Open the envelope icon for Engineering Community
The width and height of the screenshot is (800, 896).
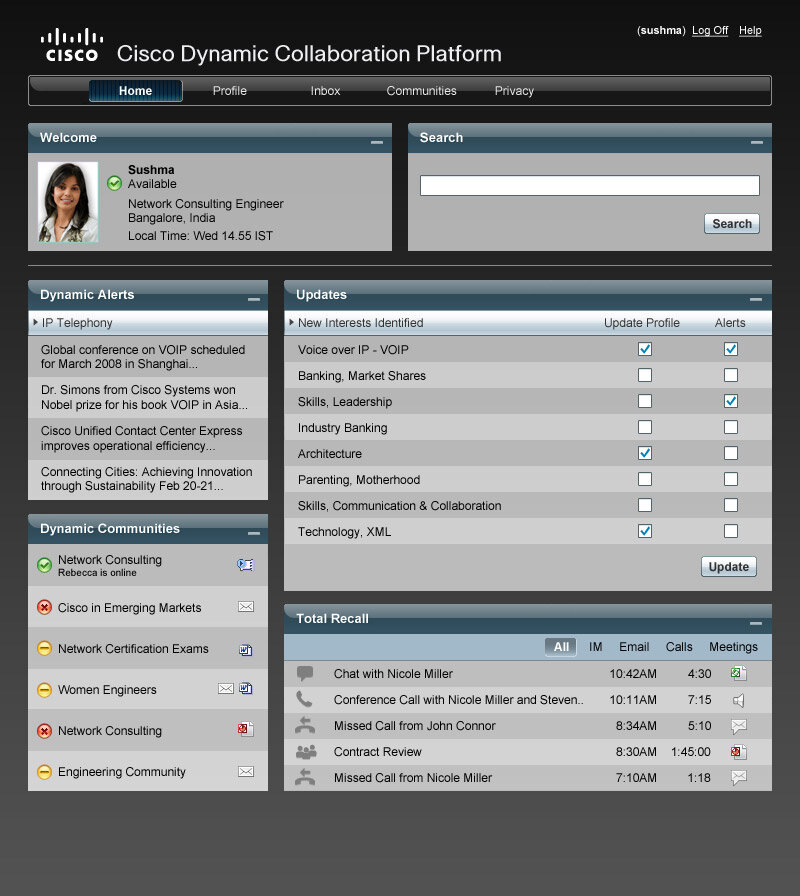[x=246, y=771]
